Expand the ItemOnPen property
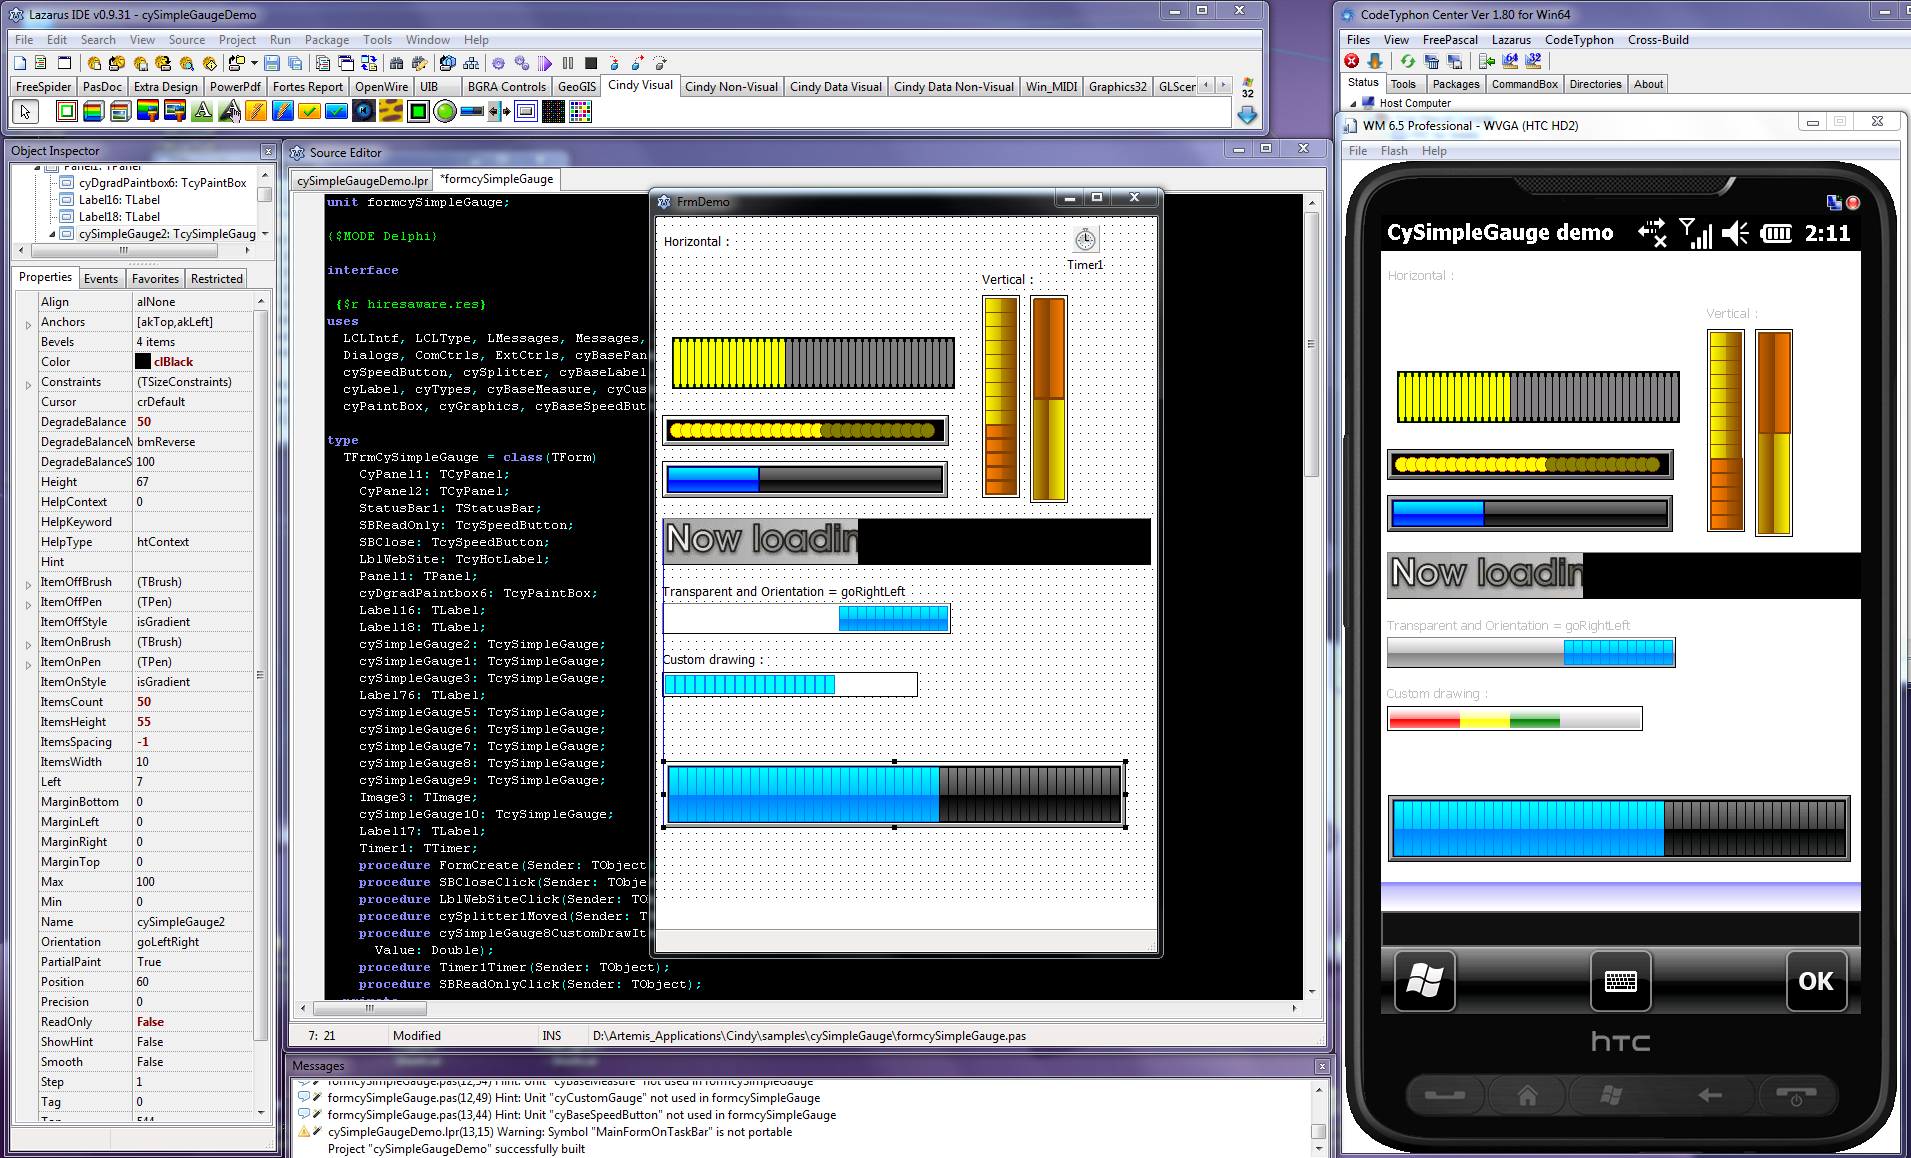 [x=28, y=664]
